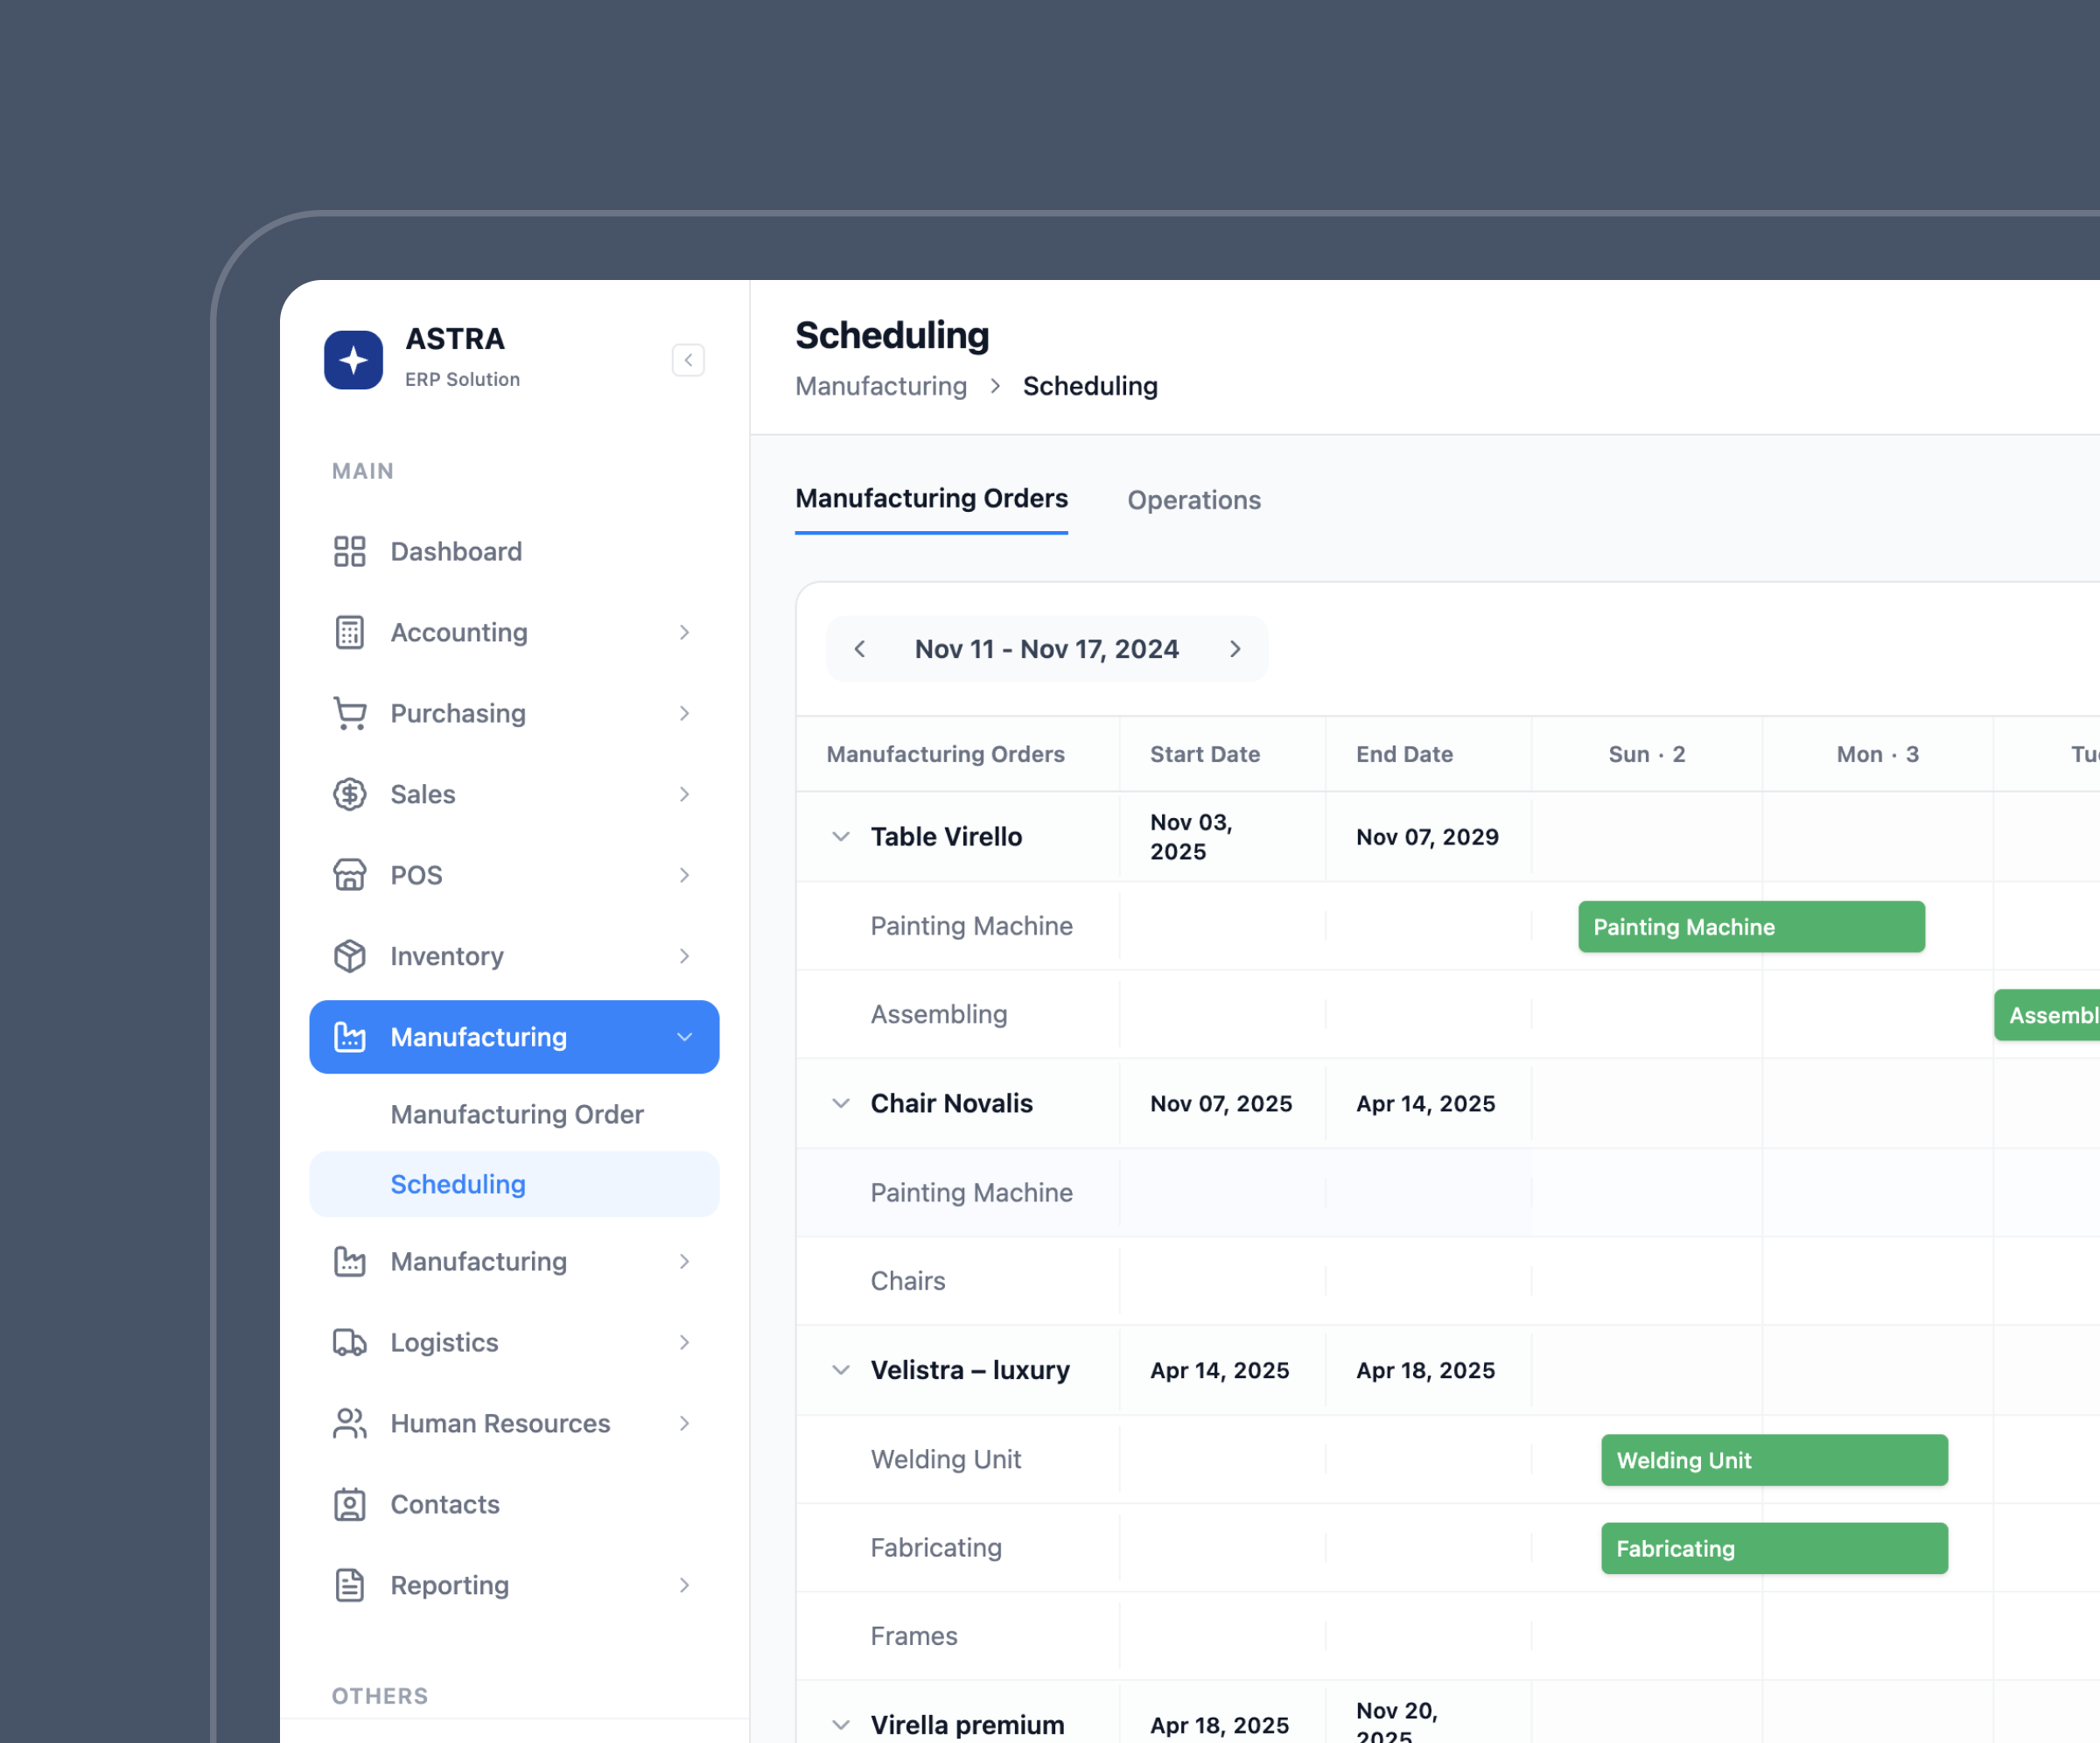Click the Sales dollar icon
2100x1743 pixels.
tap(349, 794)
